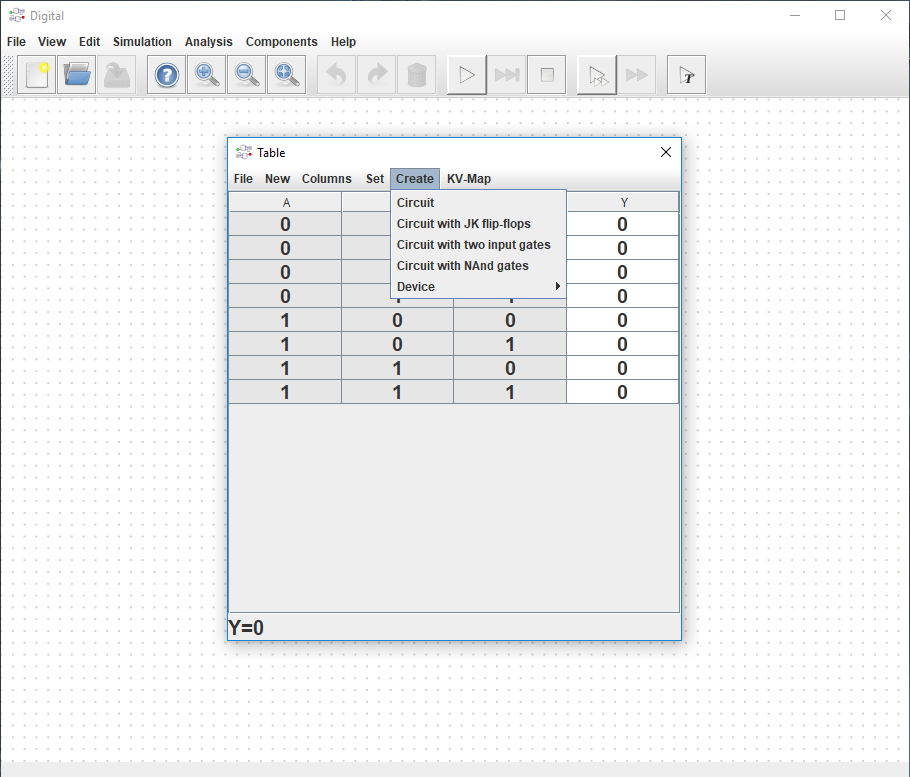Open the KV-Map menu
910x777 pixels.
(469, 179)
